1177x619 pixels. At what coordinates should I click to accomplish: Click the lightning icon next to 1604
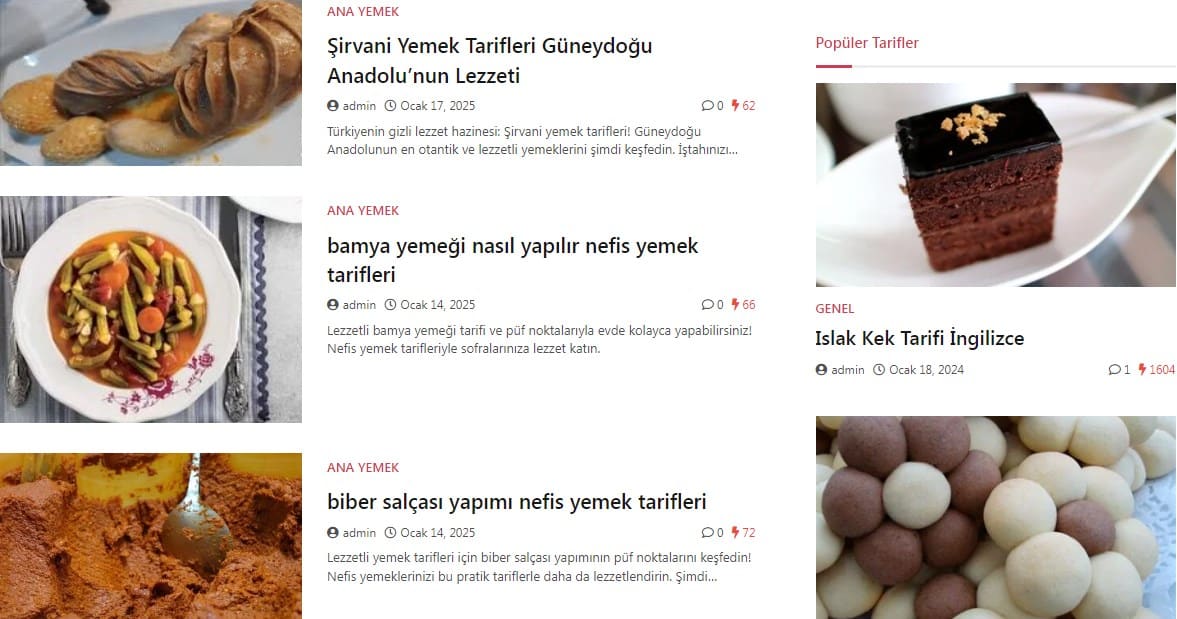pos(1142,369)
